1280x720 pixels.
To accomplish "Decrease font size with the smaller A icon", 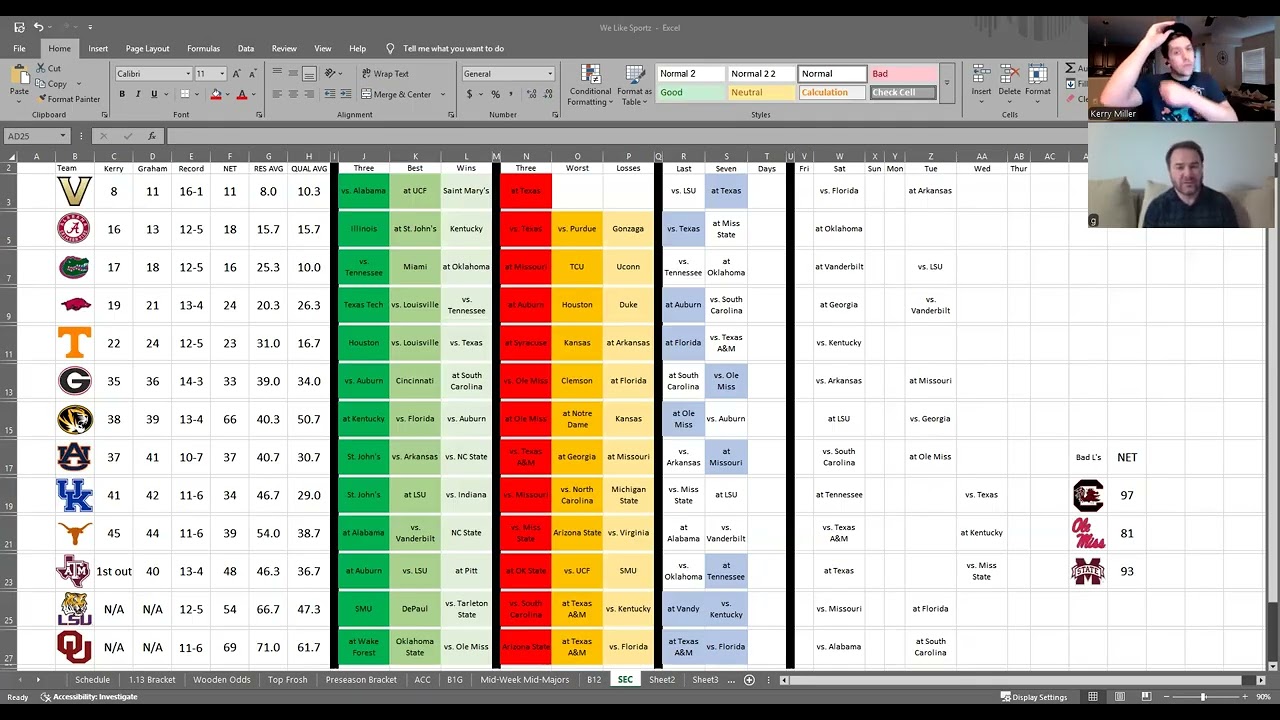I will pyautogui.click(x=251, y=74).
